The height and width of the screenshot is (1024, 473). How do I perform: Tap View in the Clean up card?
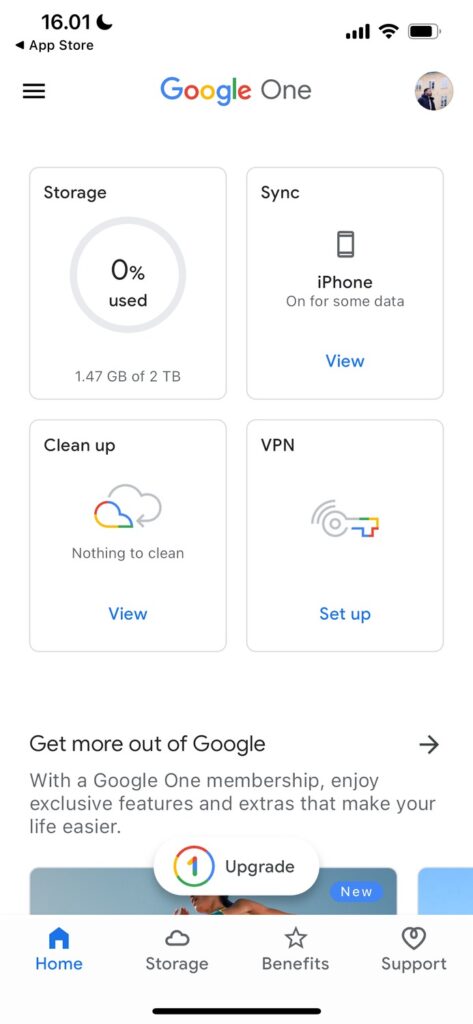click(128, 614)
